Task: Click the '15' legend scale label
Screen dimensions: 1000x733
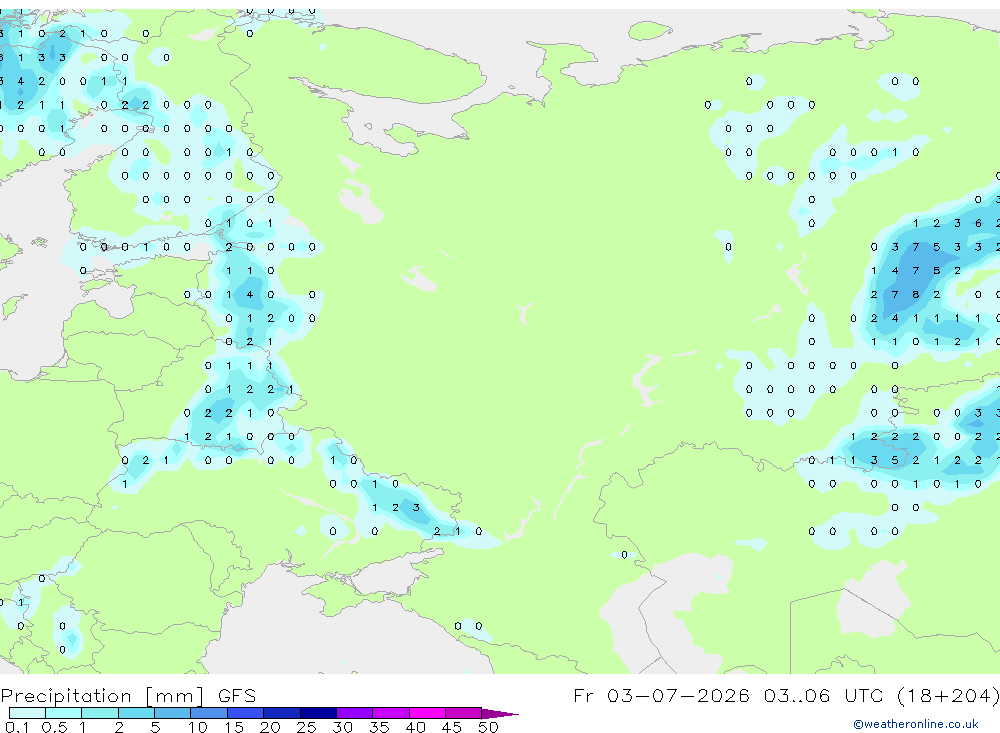Action: (x=234, y=727)
